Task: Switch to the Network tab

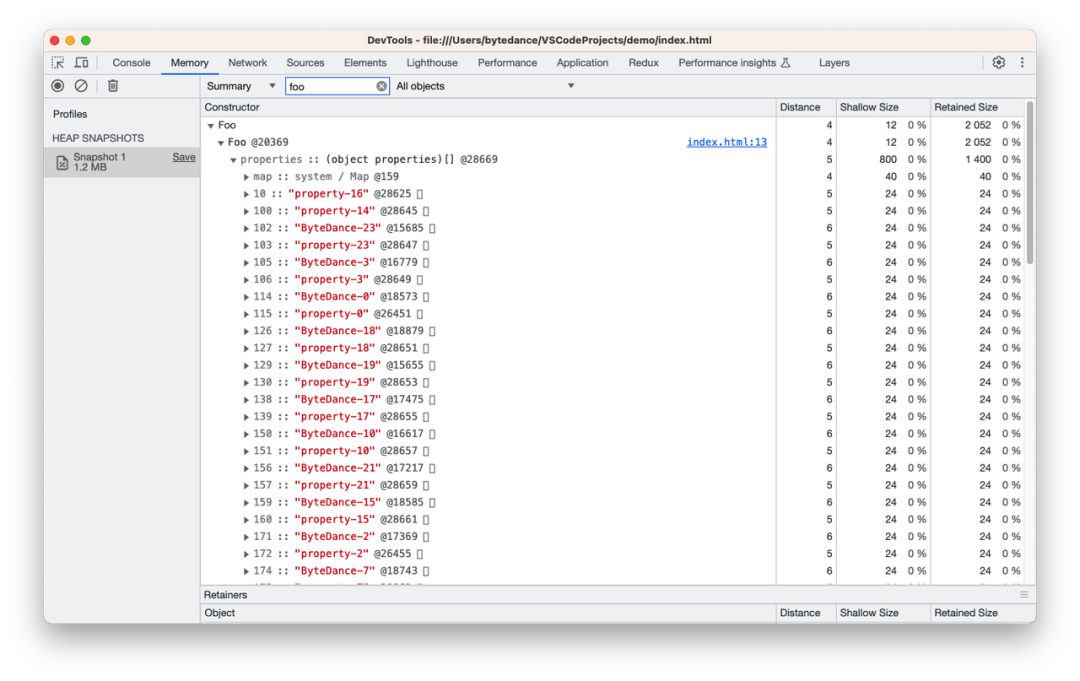Action: pos(247,63)
